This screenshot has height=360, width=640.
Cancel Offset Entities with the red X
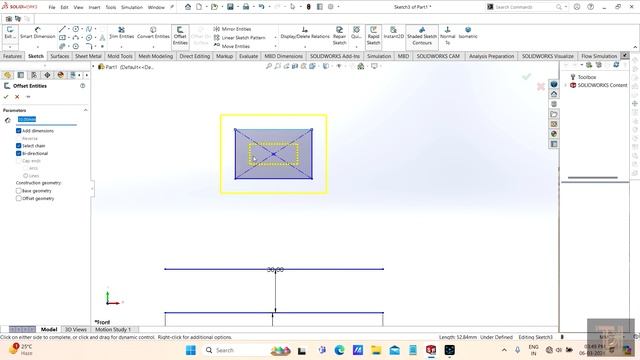tap(17, 97)
